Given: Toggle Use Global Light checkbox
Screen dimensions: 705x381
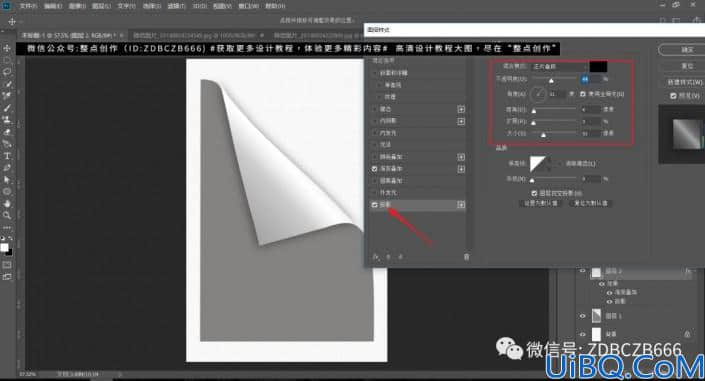Looking at the screenshot, I should (583, 94).
